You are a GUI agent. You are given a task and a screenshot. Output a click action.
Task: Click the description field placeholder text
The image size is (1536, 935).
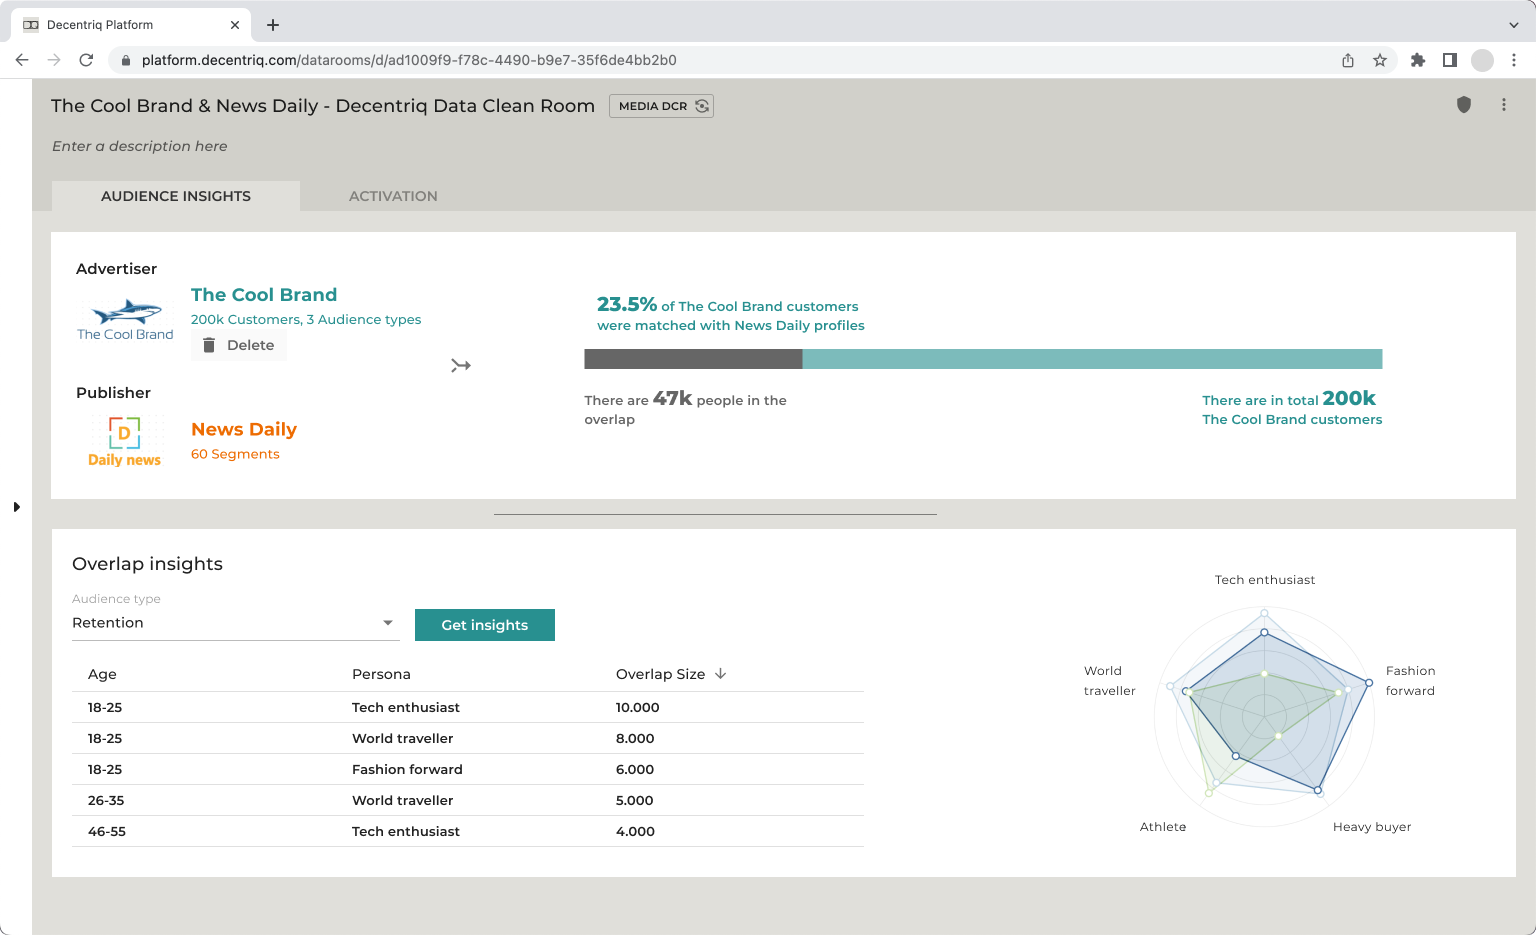click(x=140, y=146)
